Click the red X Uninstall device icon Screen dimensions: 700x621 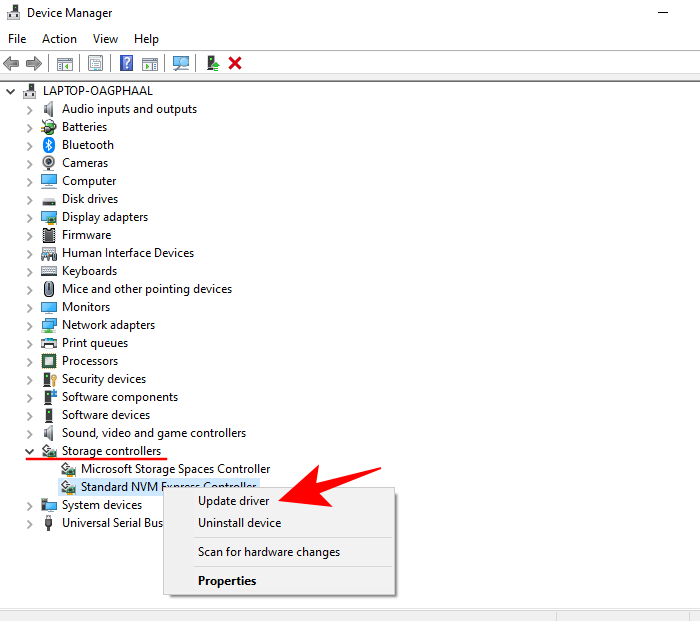pyautogui.click(x=235, y=63)
